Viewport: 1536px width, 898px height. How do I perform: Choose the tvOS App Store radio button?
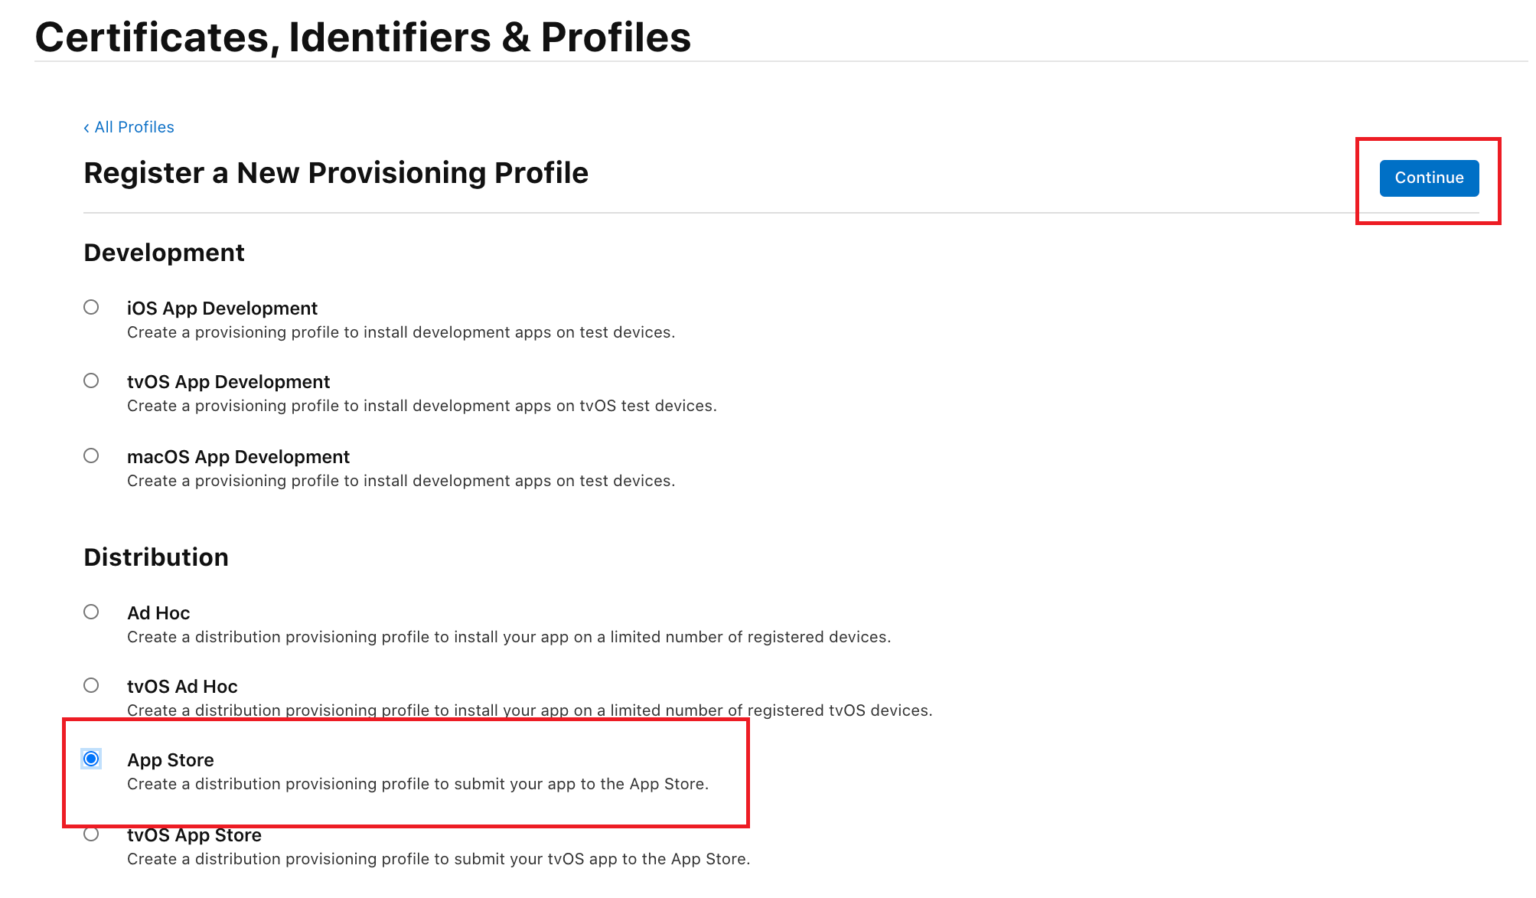[x=91, y=834]
